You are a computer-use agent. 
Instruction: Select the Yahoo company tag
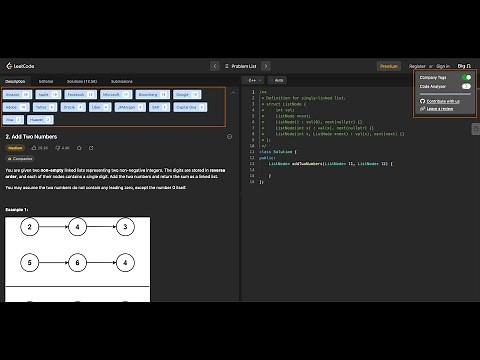tap(45, 107)
